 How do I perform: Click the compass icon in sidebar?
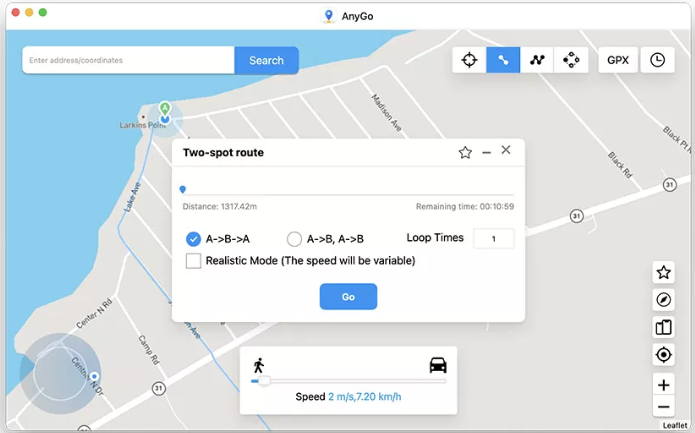click(x=664, y=300)
